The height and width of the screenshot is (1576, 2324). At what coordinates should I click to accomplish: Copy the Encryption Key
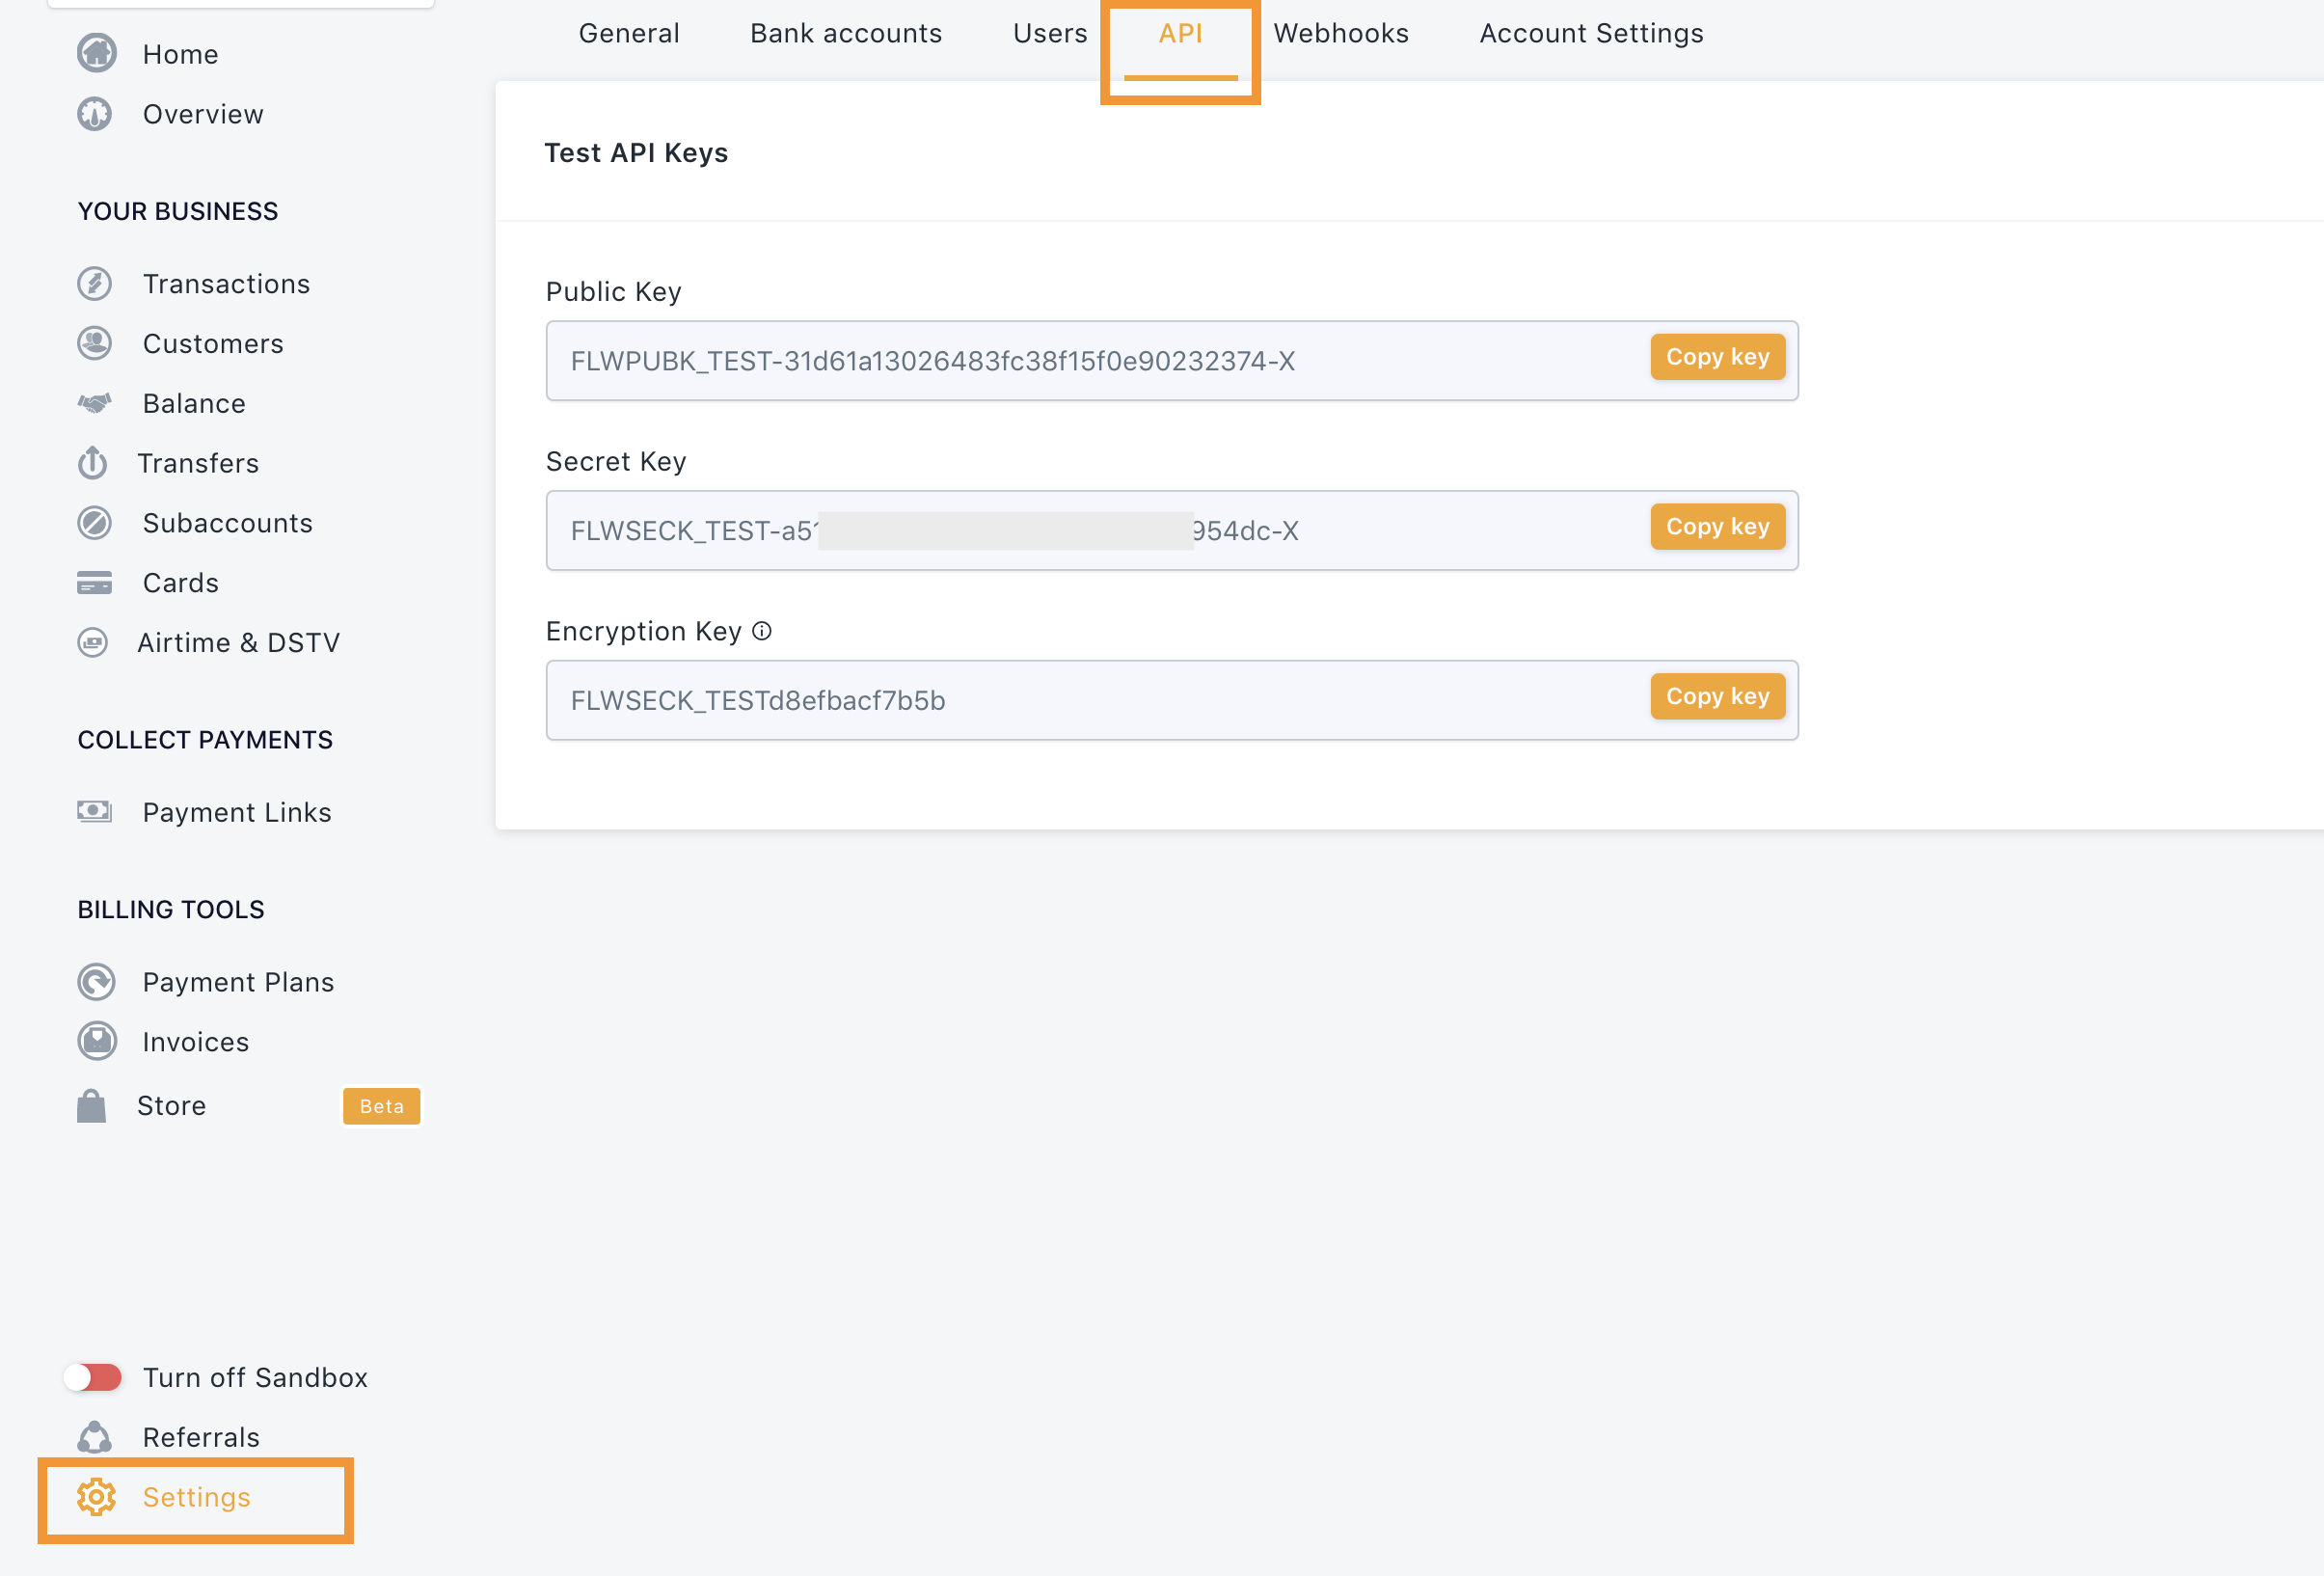(x=1717, y=697)
